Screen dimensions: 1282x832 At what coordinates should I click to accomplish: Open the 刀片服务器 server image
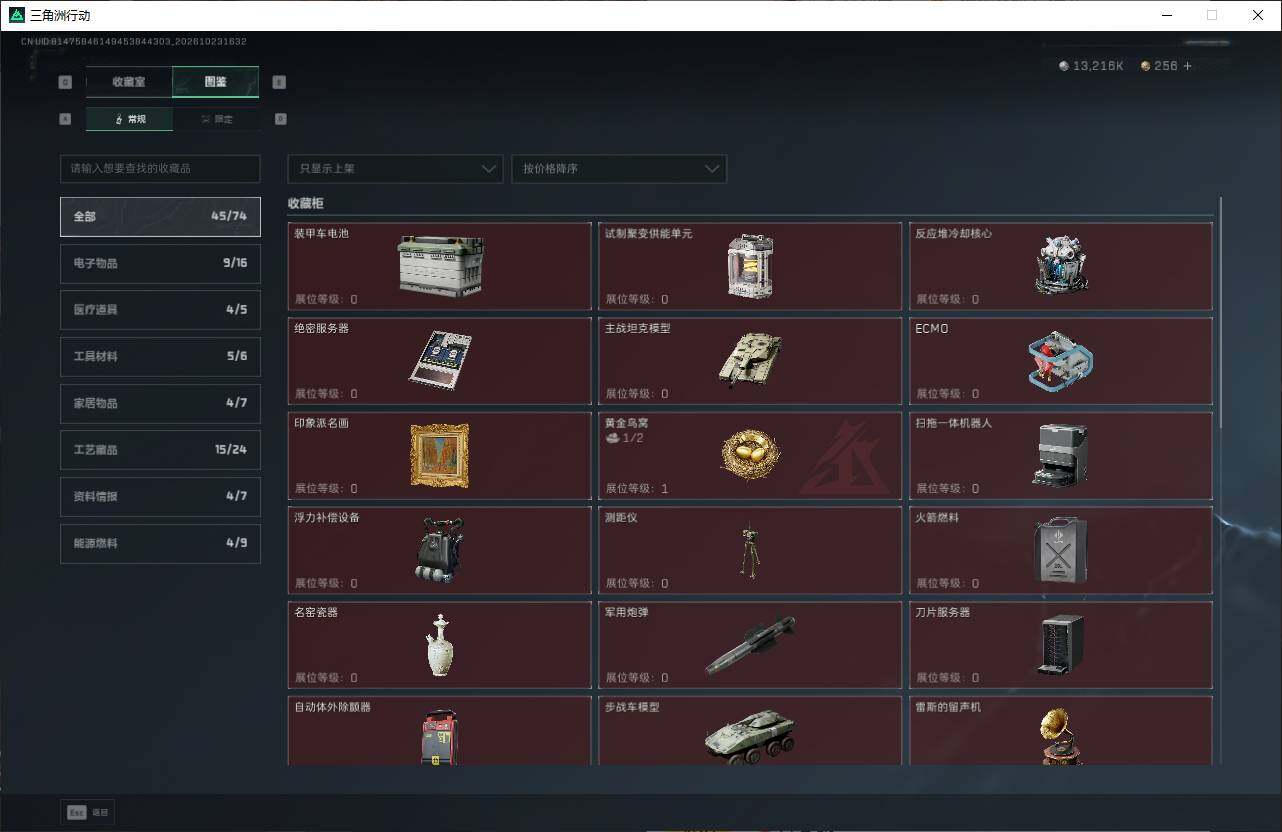pyautogui.click(x=1061, y=645)
